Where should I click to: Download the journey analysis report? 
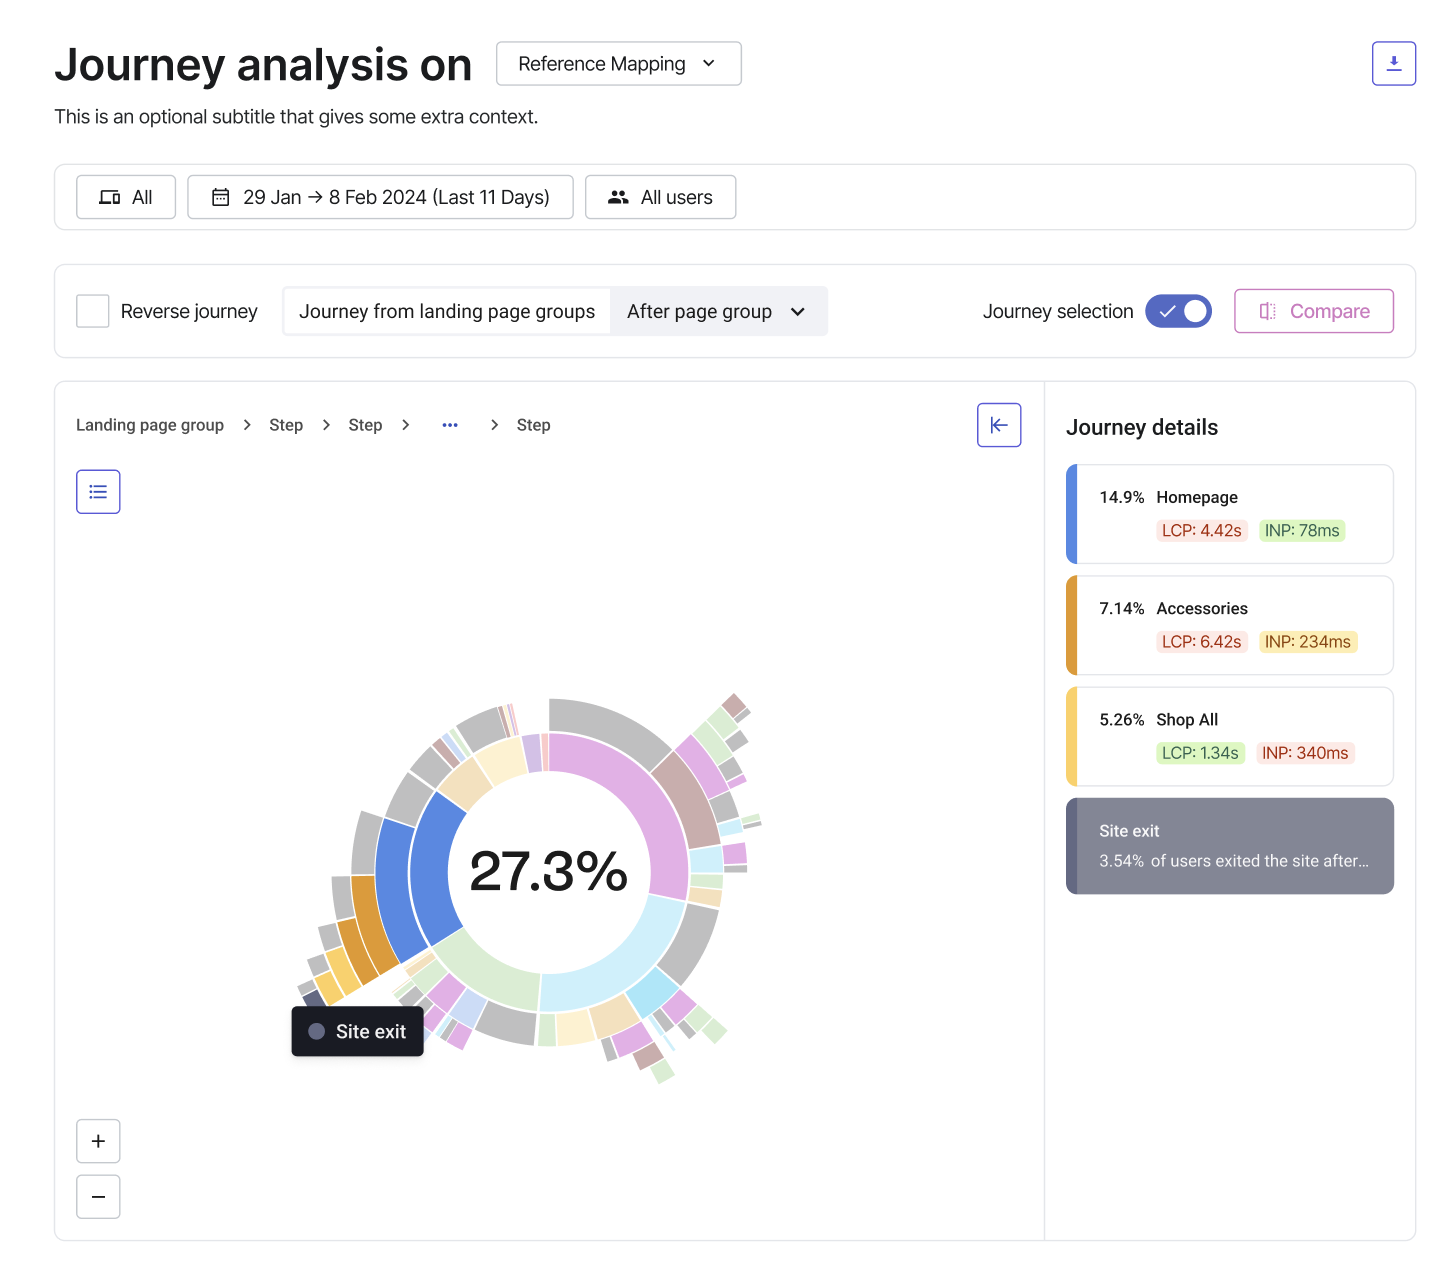pos(1393,63)
